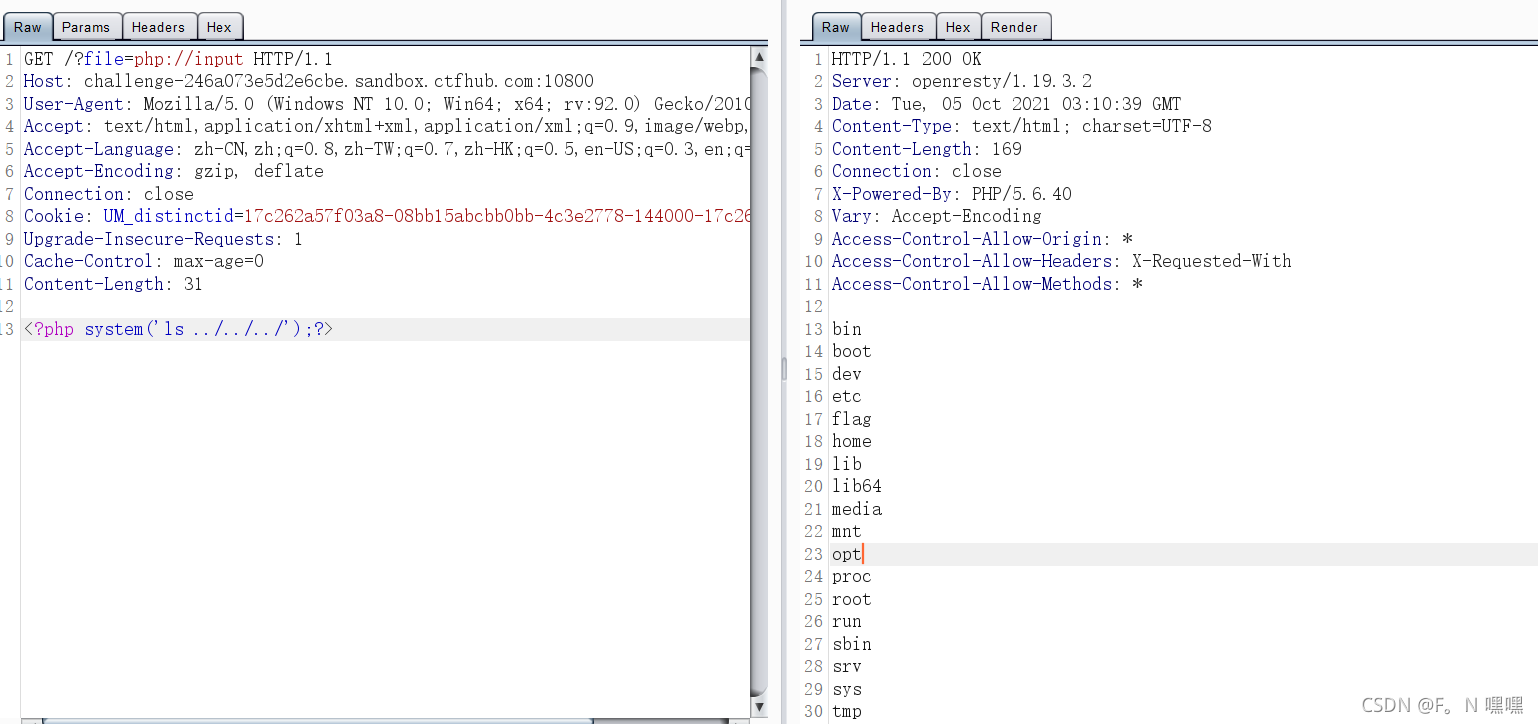Click the Host header line
This screenshot has width=1538, height=724.
pyautogui.click(x=309, y=81)
